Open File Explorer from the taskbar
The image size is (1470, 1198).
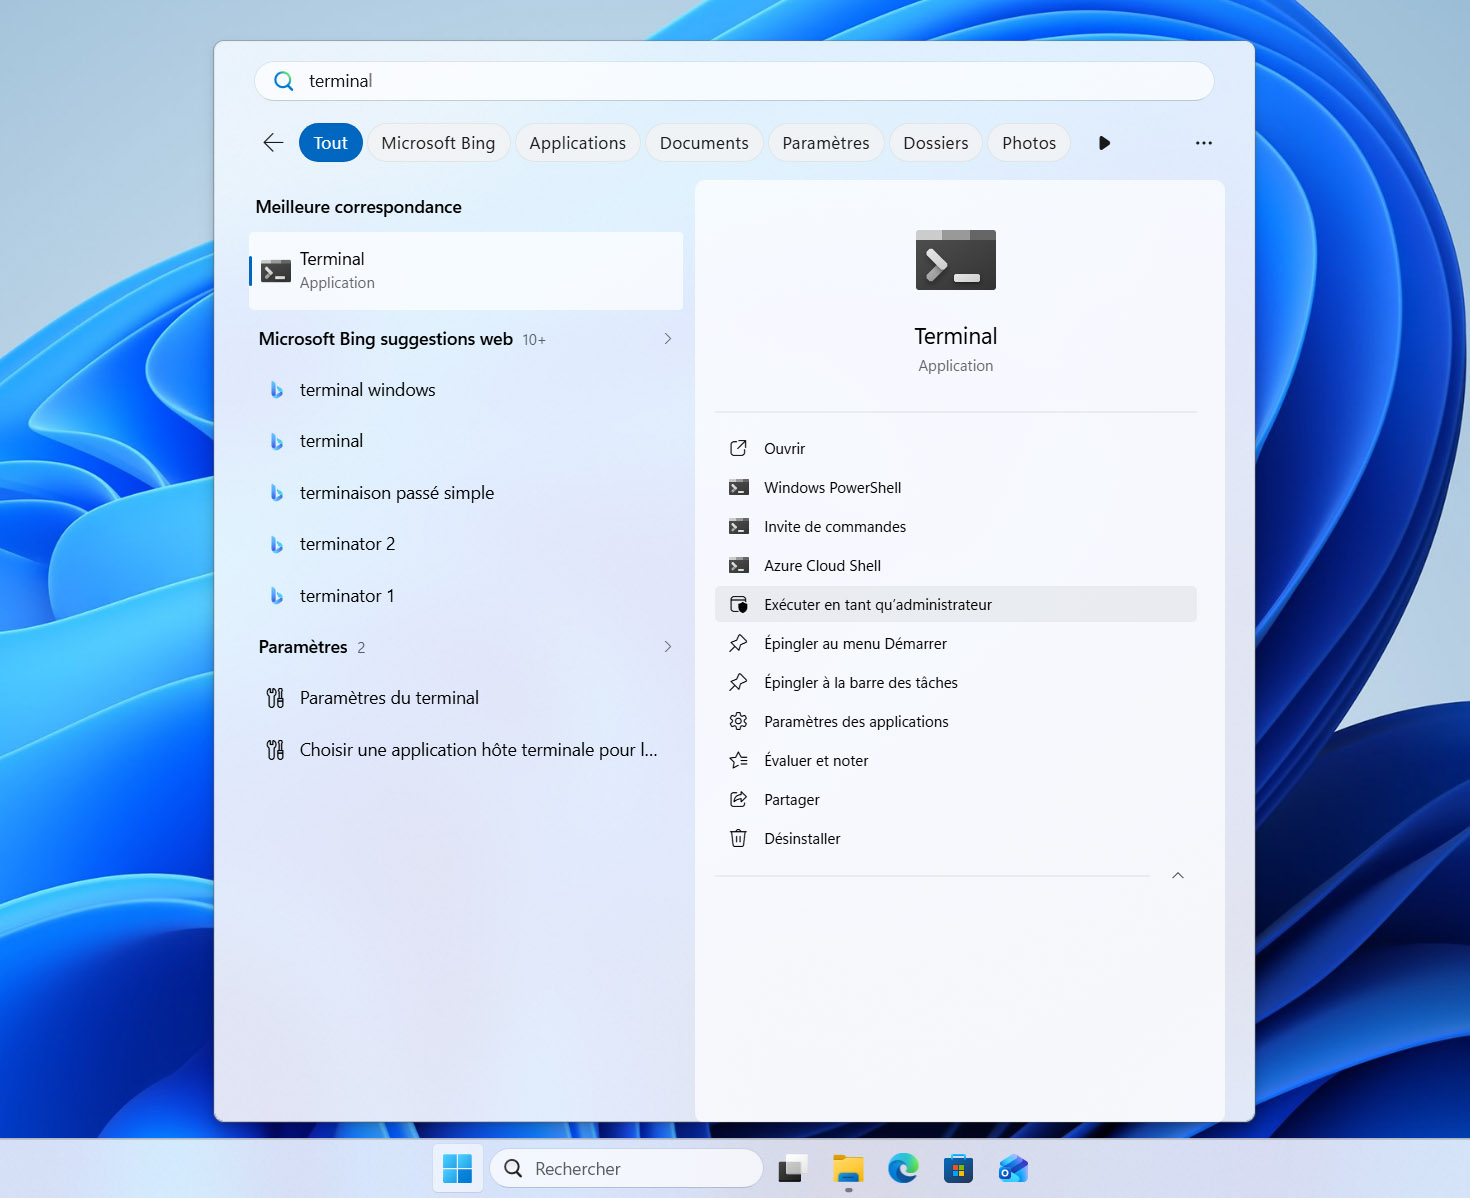pyautogui.click(x=848, y=1168)
